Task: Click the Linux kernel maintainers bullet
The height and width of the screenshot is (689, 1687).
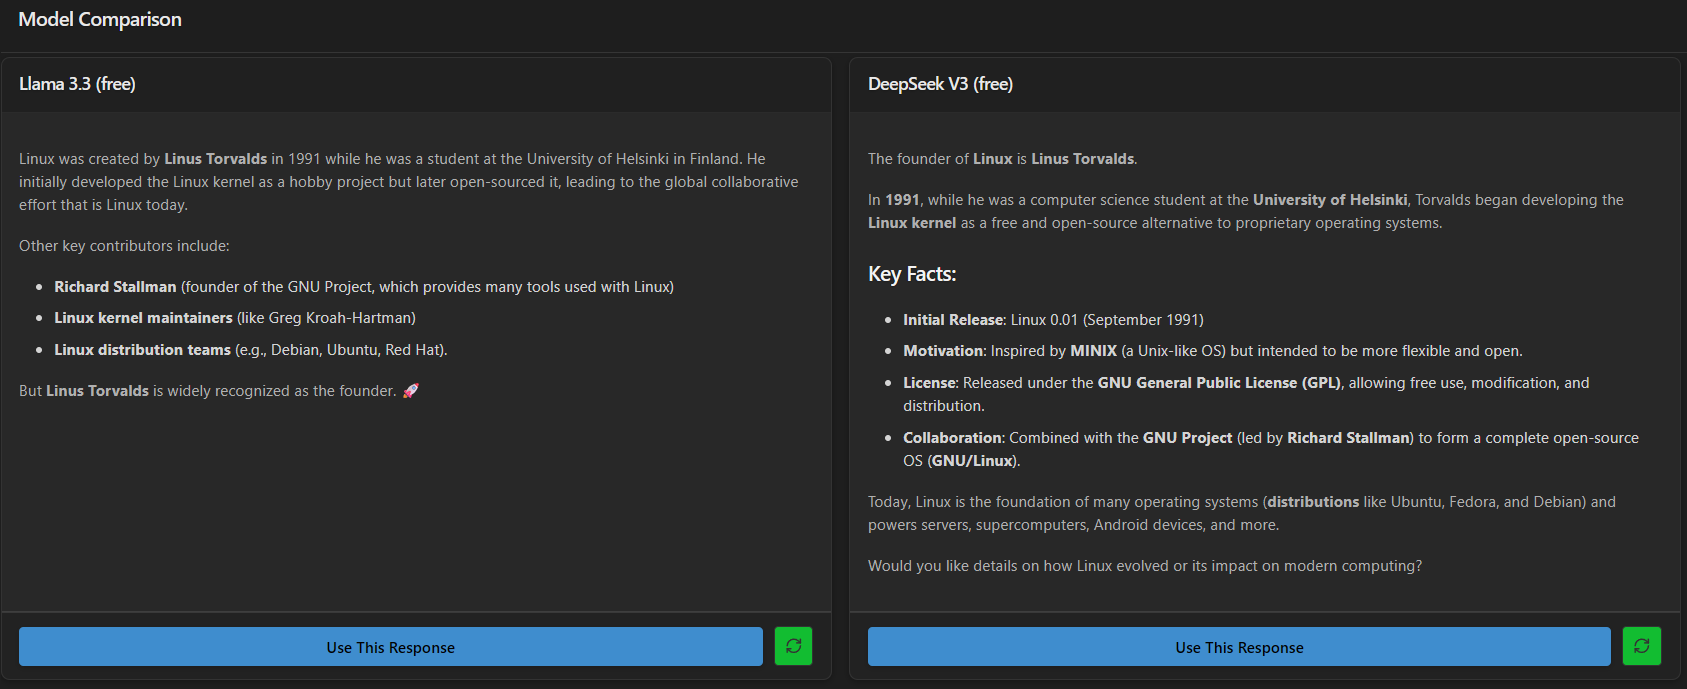Action: point(235,318)
